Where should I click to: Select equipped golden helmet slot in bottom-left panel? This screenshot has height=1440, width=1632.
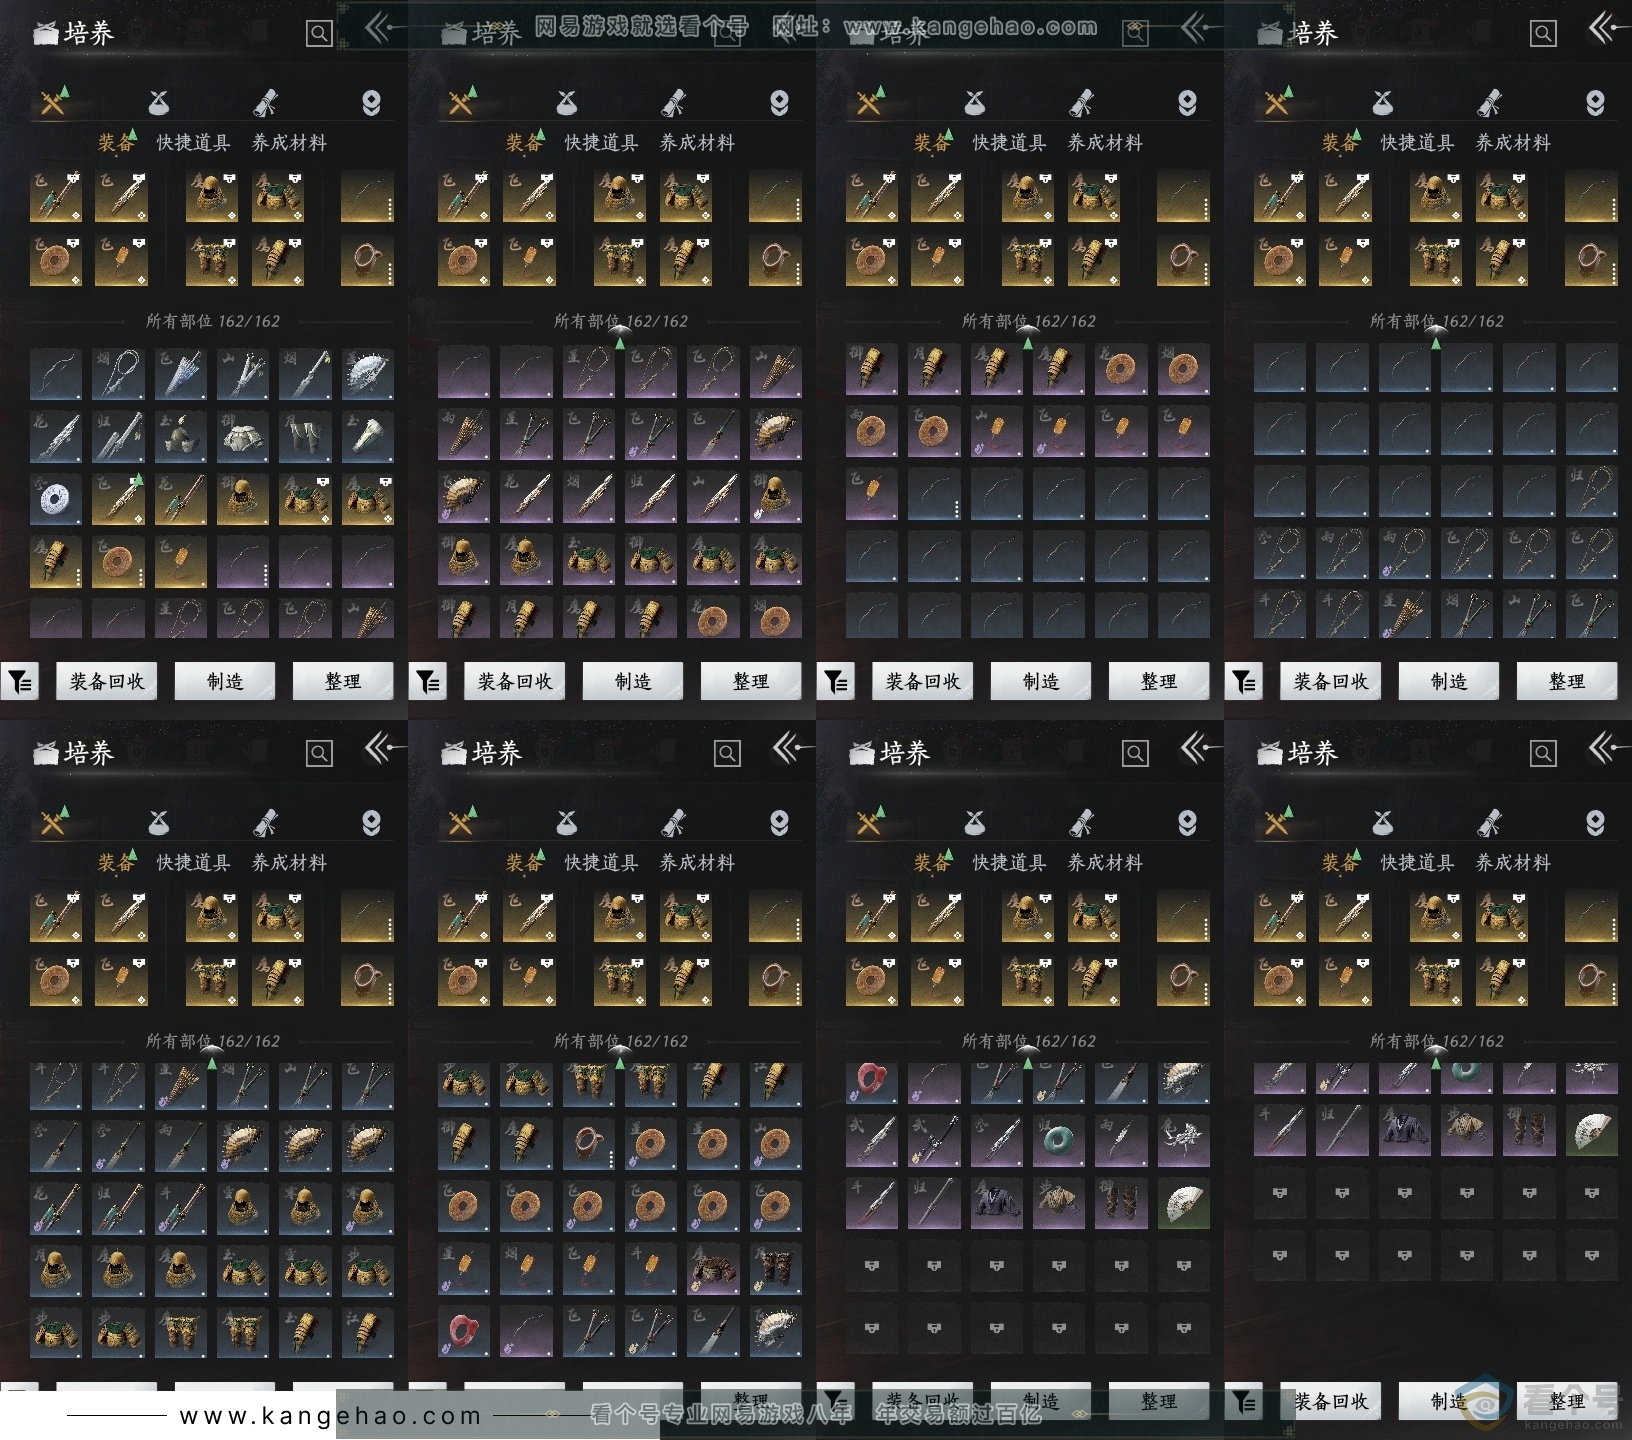212,916
